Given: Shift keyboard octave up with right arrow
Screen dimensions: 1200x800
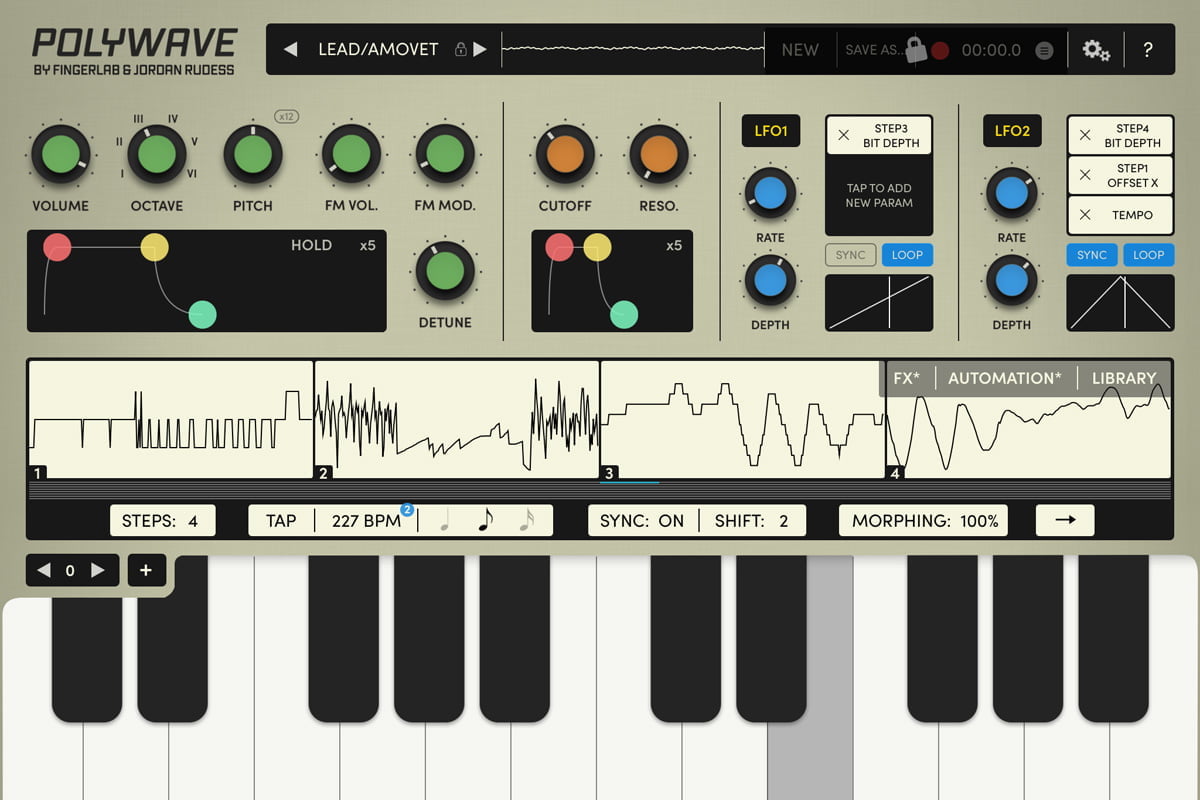Looking at the screenshot, I should point(97,570).
